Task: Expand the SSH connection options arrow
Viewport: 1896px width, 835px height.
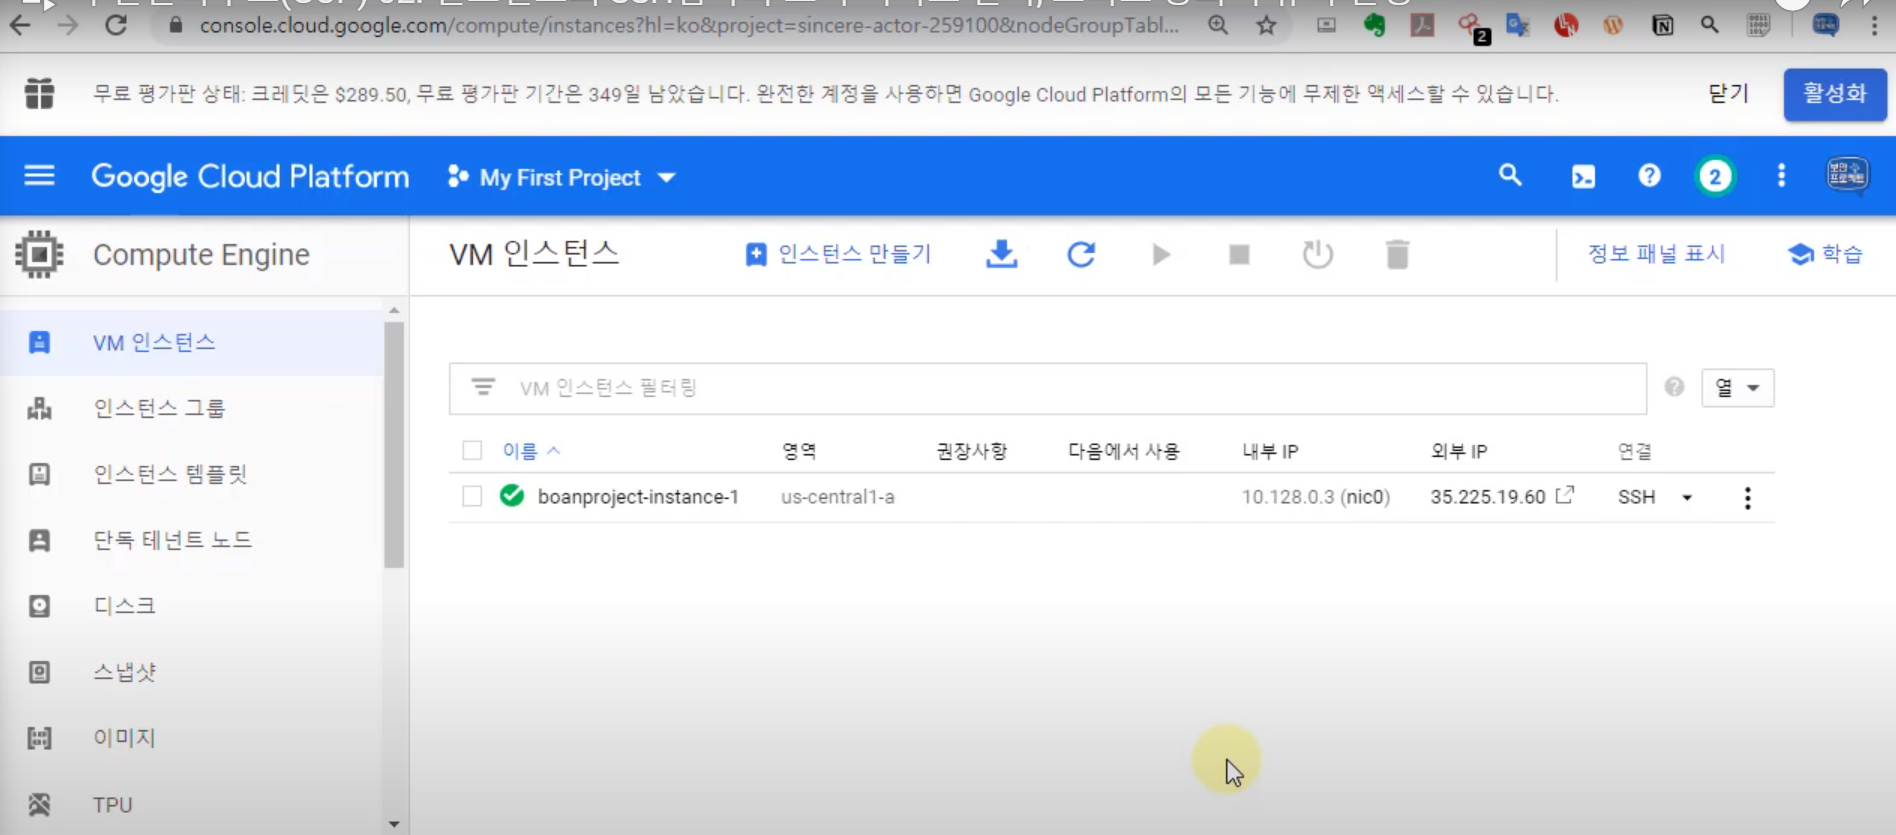Action: (1687, 497)
